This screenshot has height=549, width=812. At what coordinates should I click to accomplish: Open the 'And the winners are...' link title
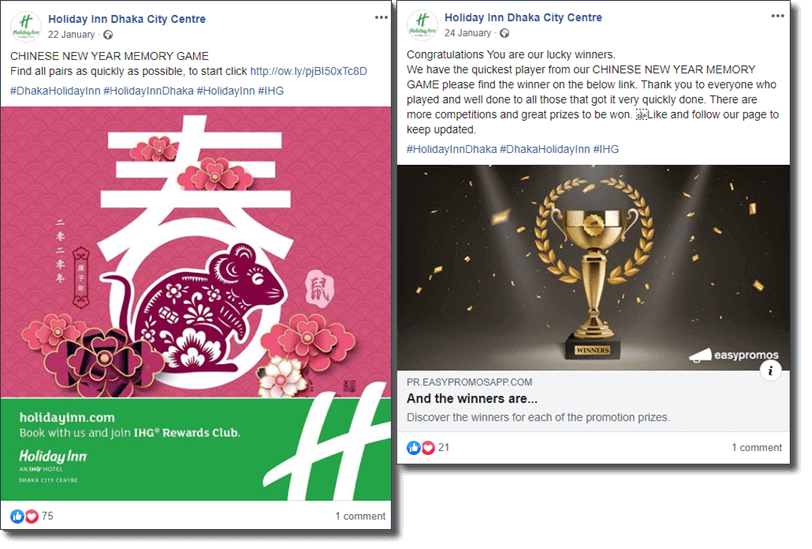coord(472,399)
